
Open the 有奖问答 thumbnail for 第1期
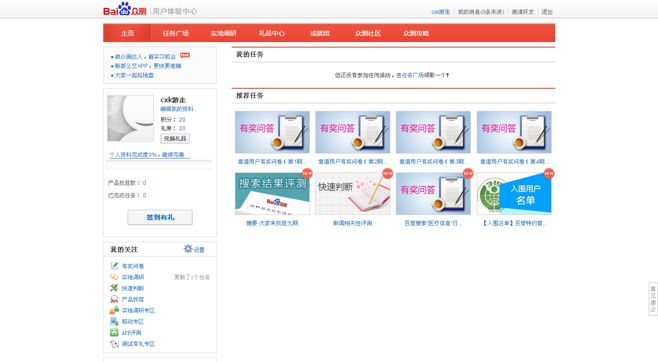click(272, 132)
